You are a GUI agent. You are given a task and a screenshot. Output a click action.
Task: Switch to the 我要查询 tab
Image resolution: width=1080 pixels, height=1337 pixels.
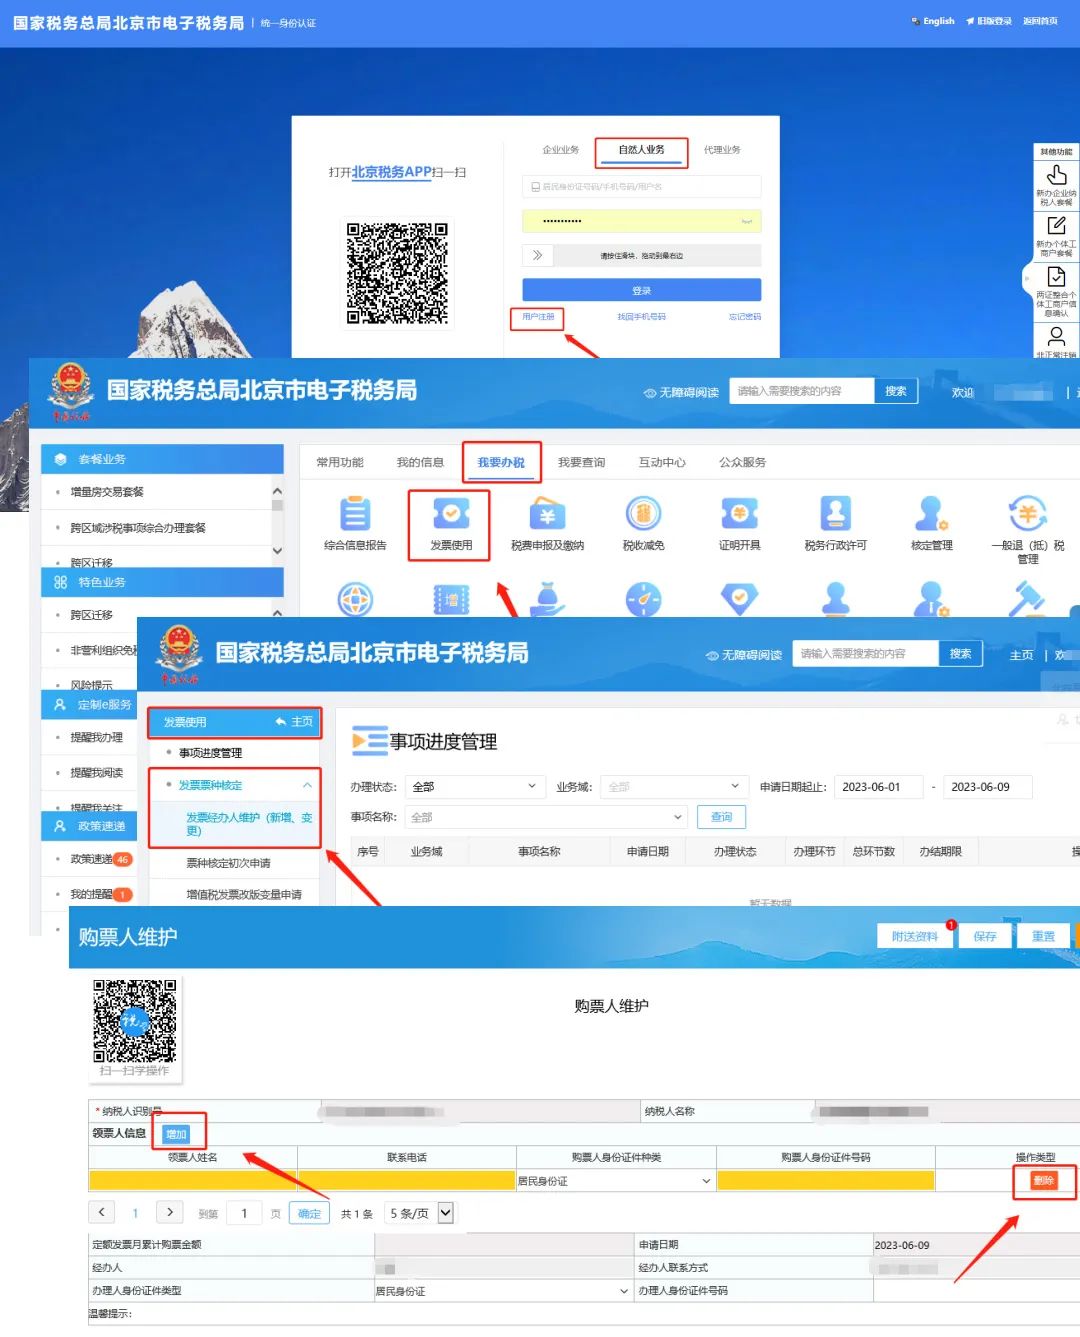point(581,462)
